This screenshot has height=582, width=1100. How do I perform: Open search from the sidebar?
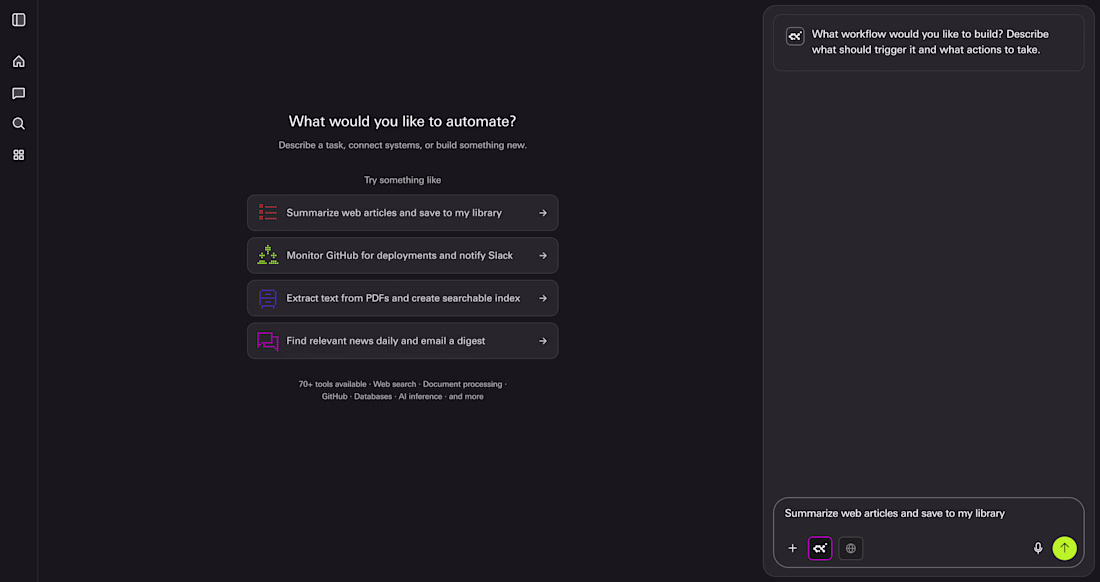18,124
